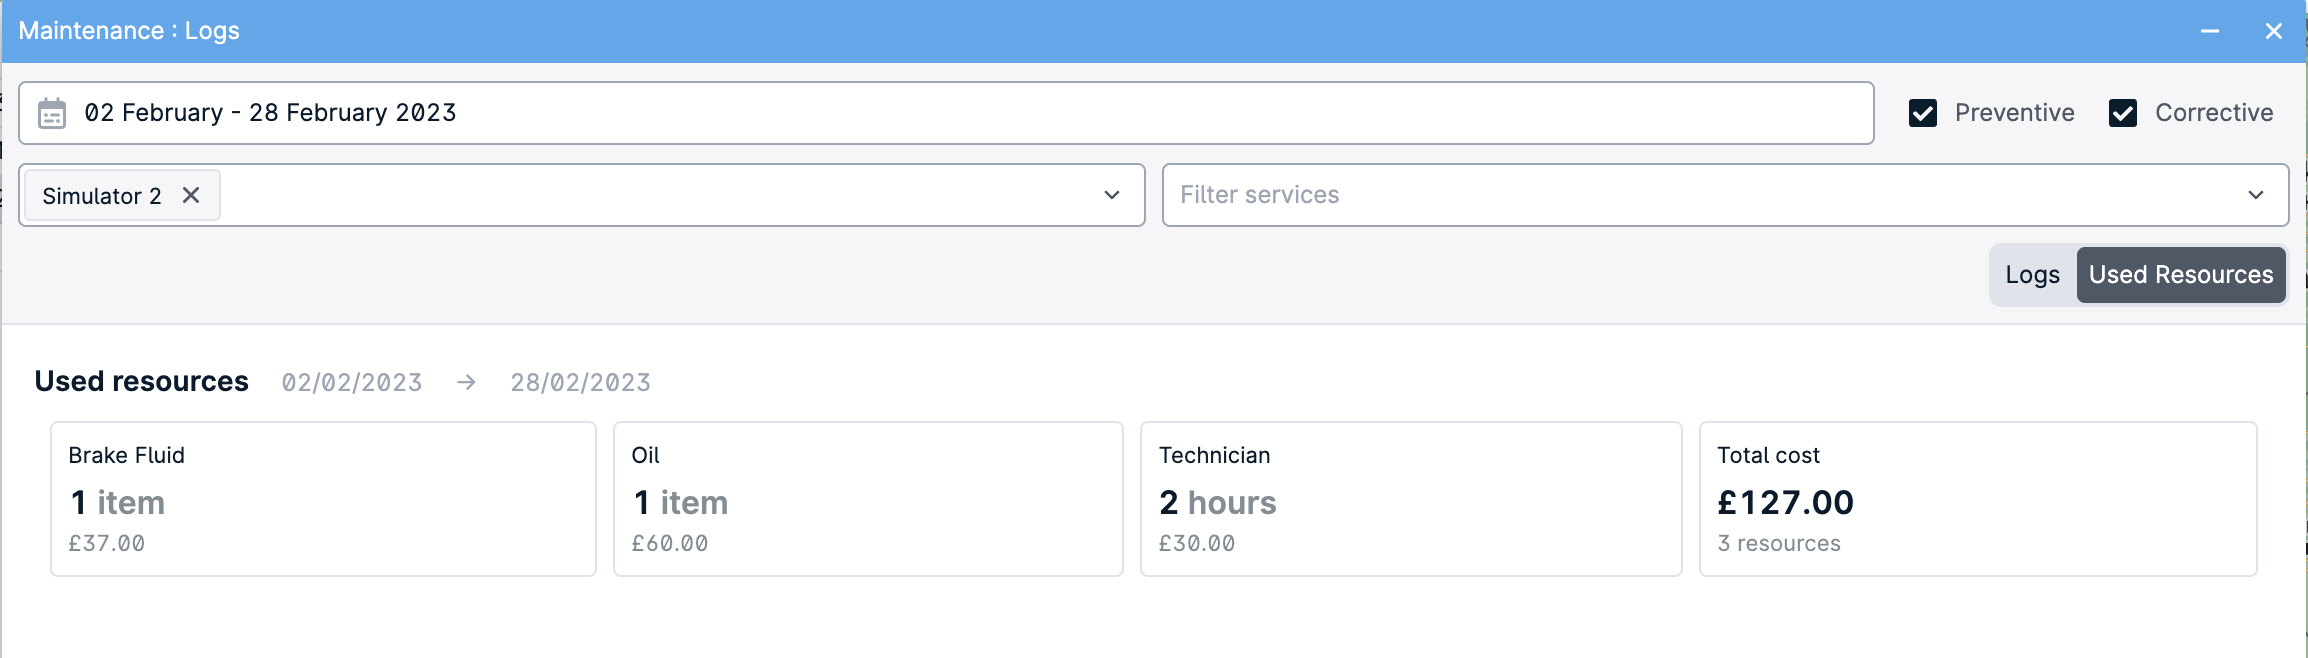Click the start date 02/02/2023 text
Viewport: 2308px width, 658px height.
(352, 382)
